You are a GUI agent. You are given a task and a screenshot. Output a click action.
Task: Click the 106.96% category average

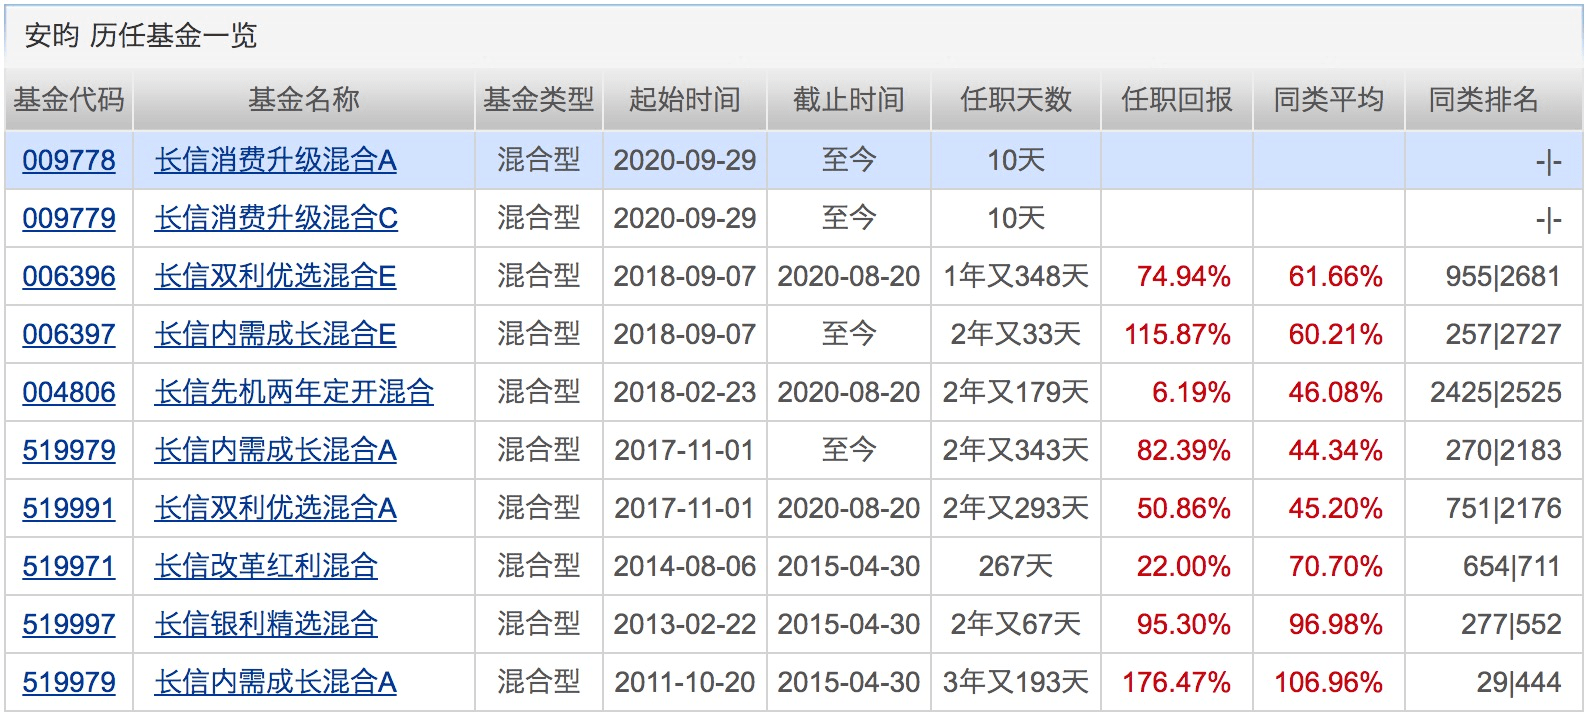pos(1329,682)
